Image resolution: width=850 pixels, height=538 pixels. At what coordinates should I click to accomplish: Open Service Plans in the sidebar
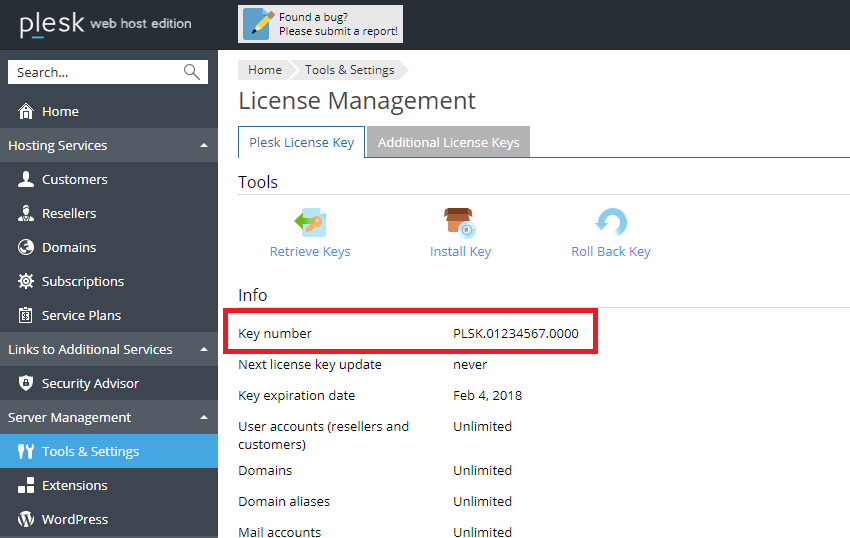pyautogui.click(x=81, y=316)
